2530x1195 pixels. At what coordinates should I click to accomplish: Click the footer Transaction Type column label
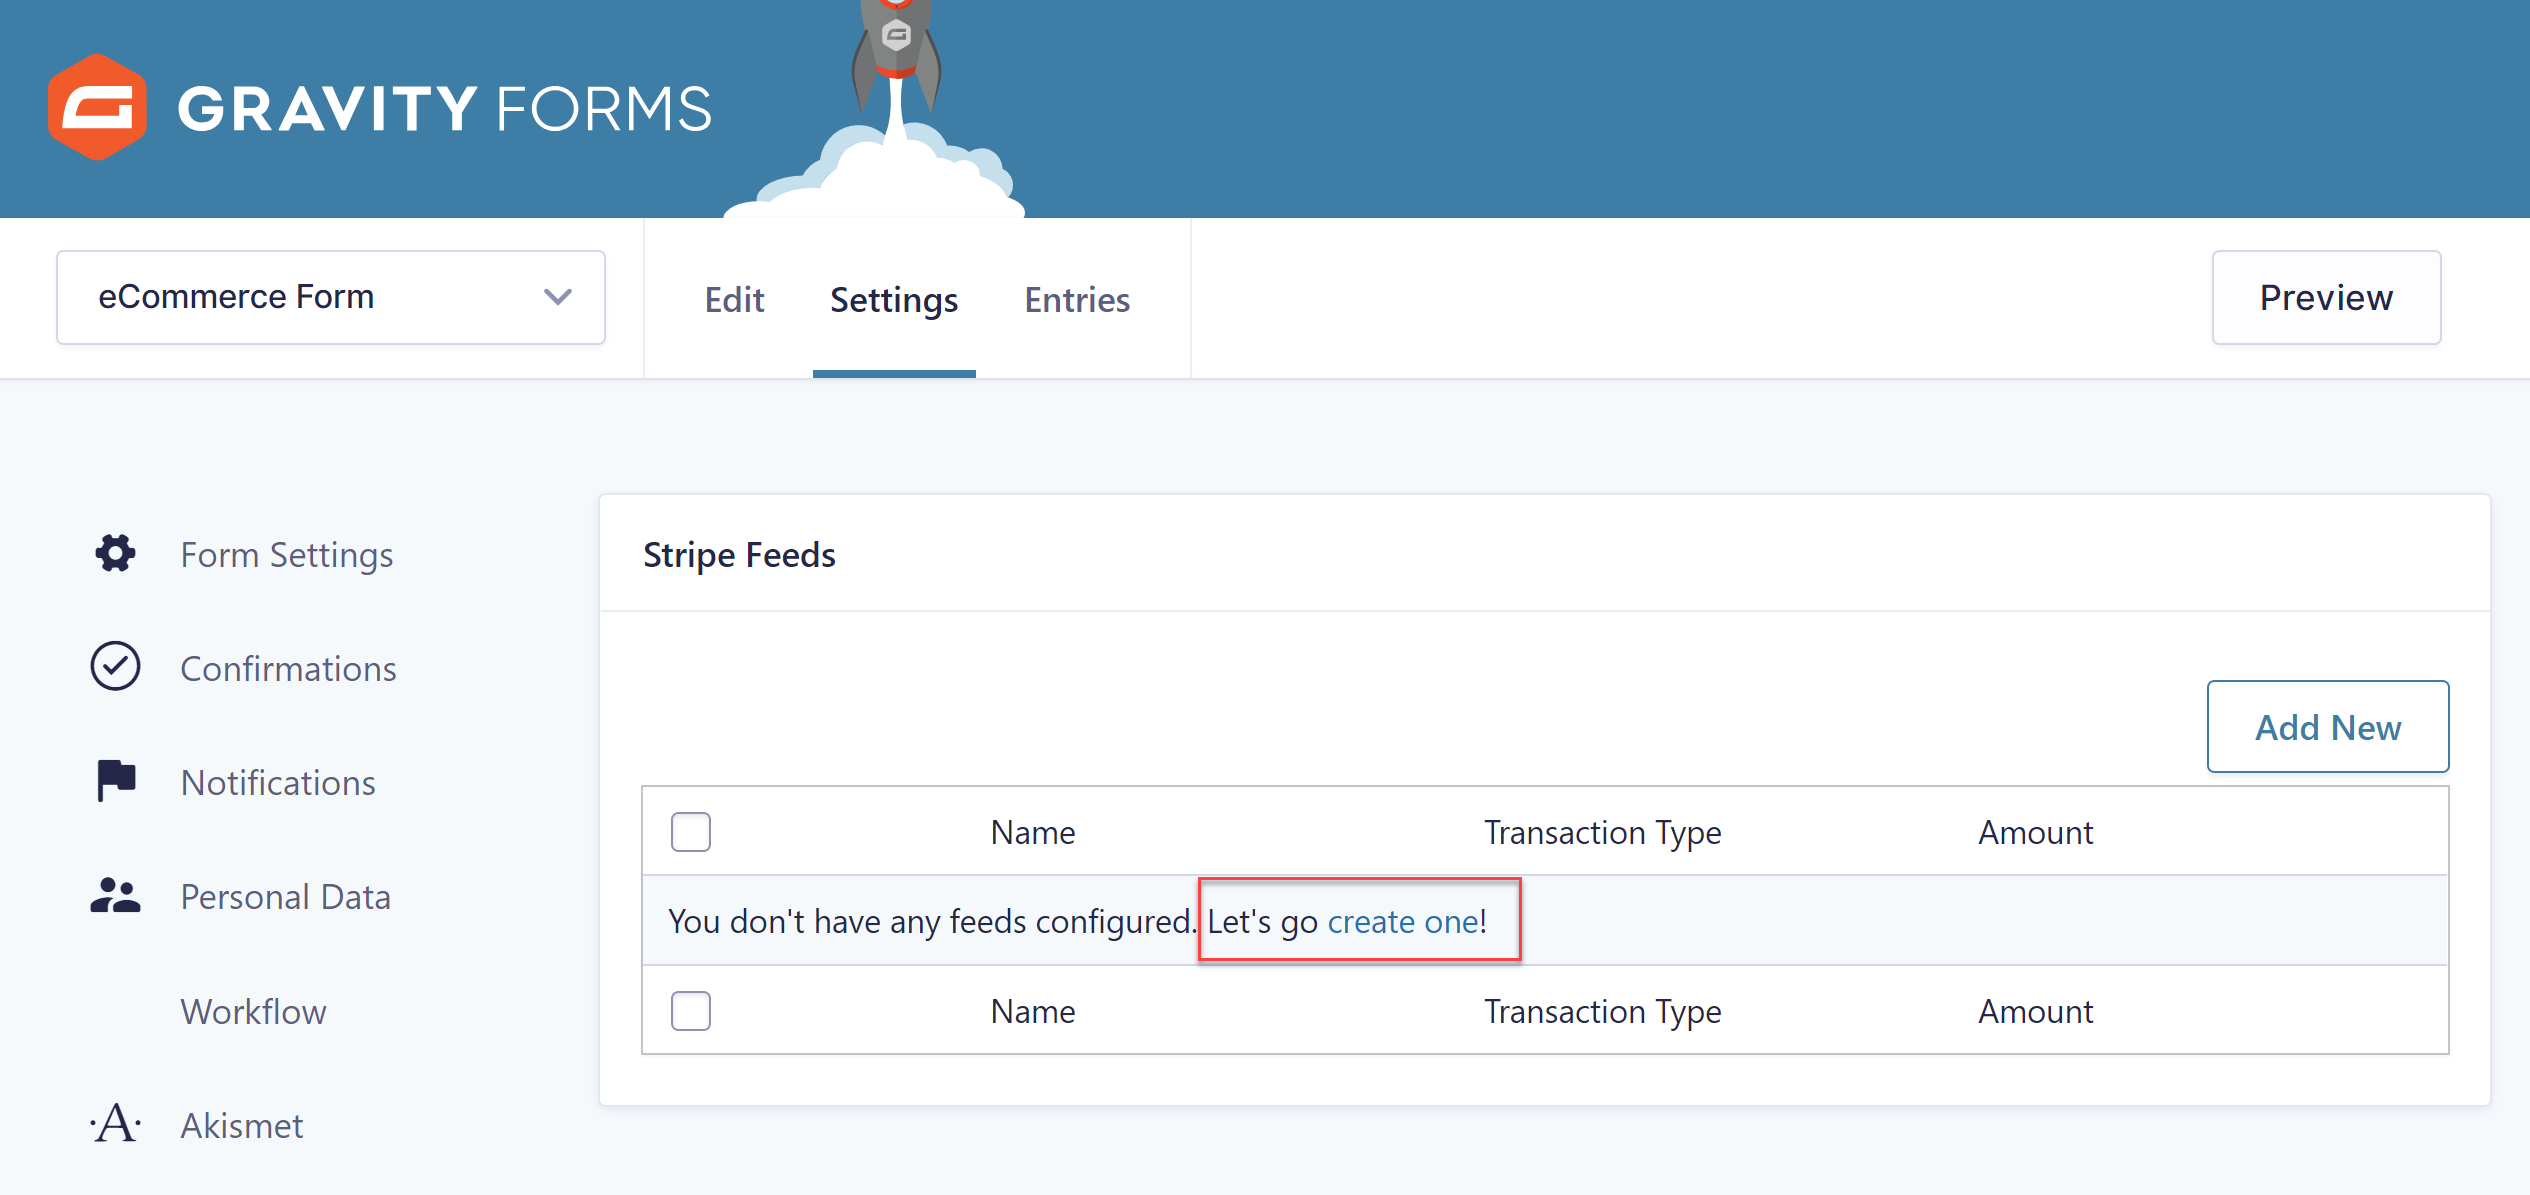1602,1011
